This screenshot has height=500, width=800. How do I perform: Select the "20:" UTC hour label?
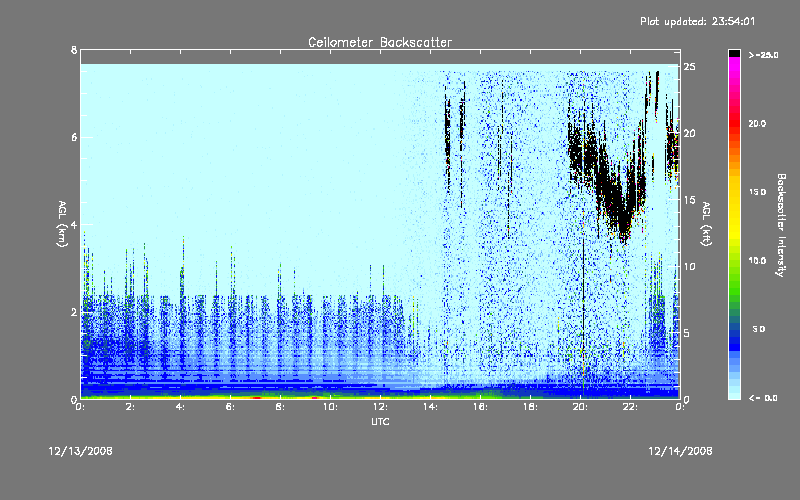[580, 407]
